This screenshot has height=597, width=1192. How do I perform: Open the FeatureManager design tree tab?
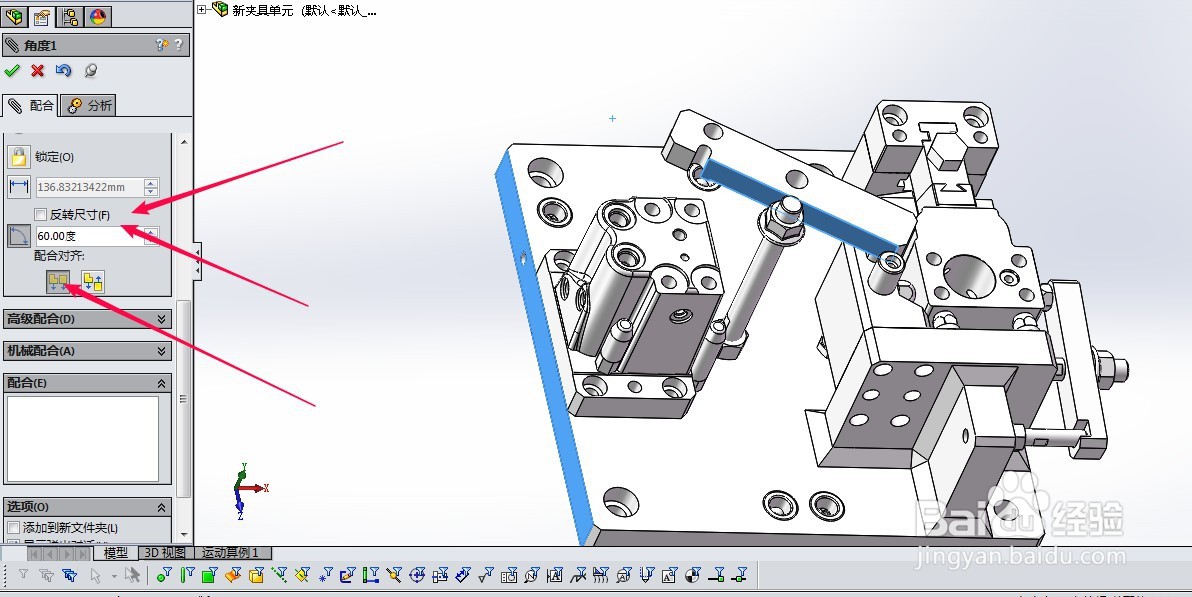pos(14,16)
